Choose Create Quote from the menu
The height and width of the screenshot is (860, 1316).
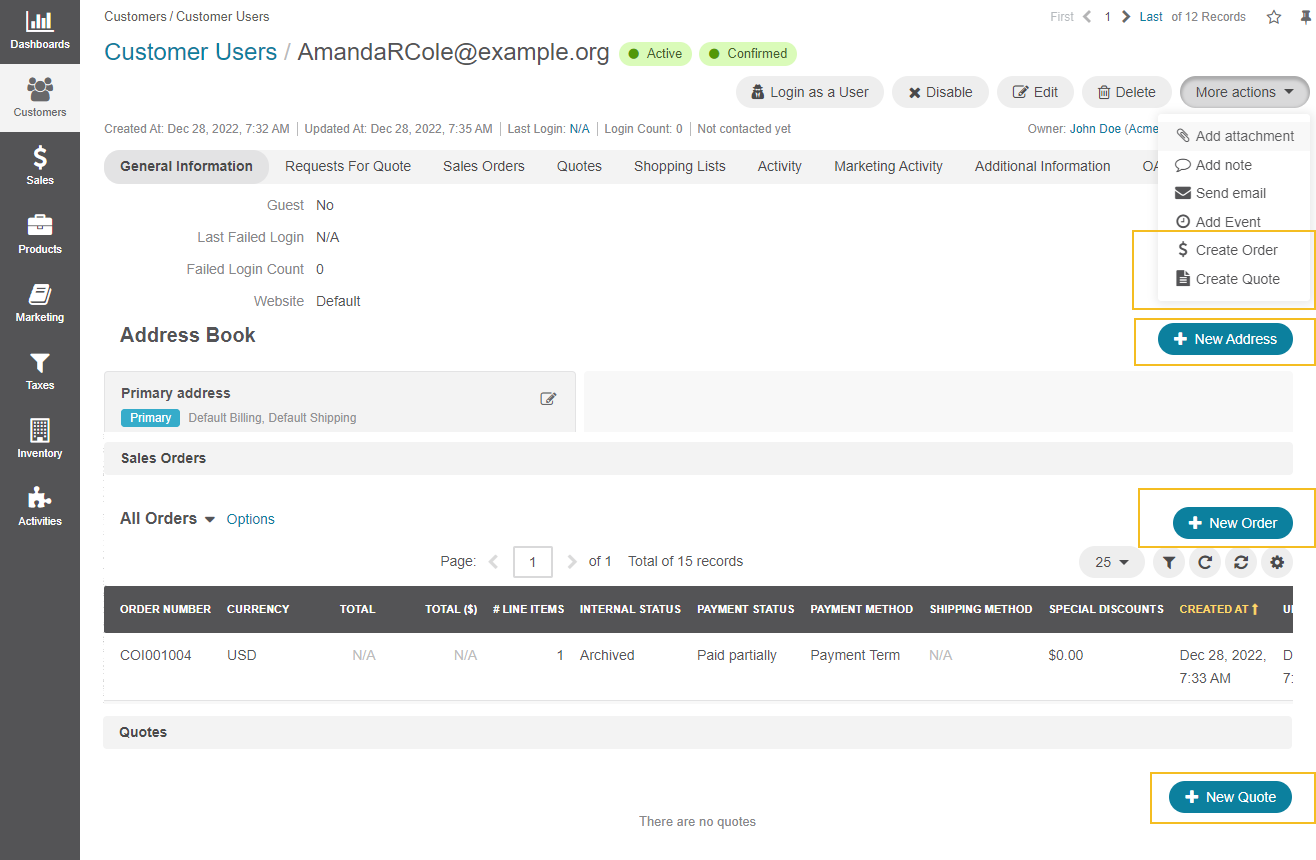(x=1234, y=279)
